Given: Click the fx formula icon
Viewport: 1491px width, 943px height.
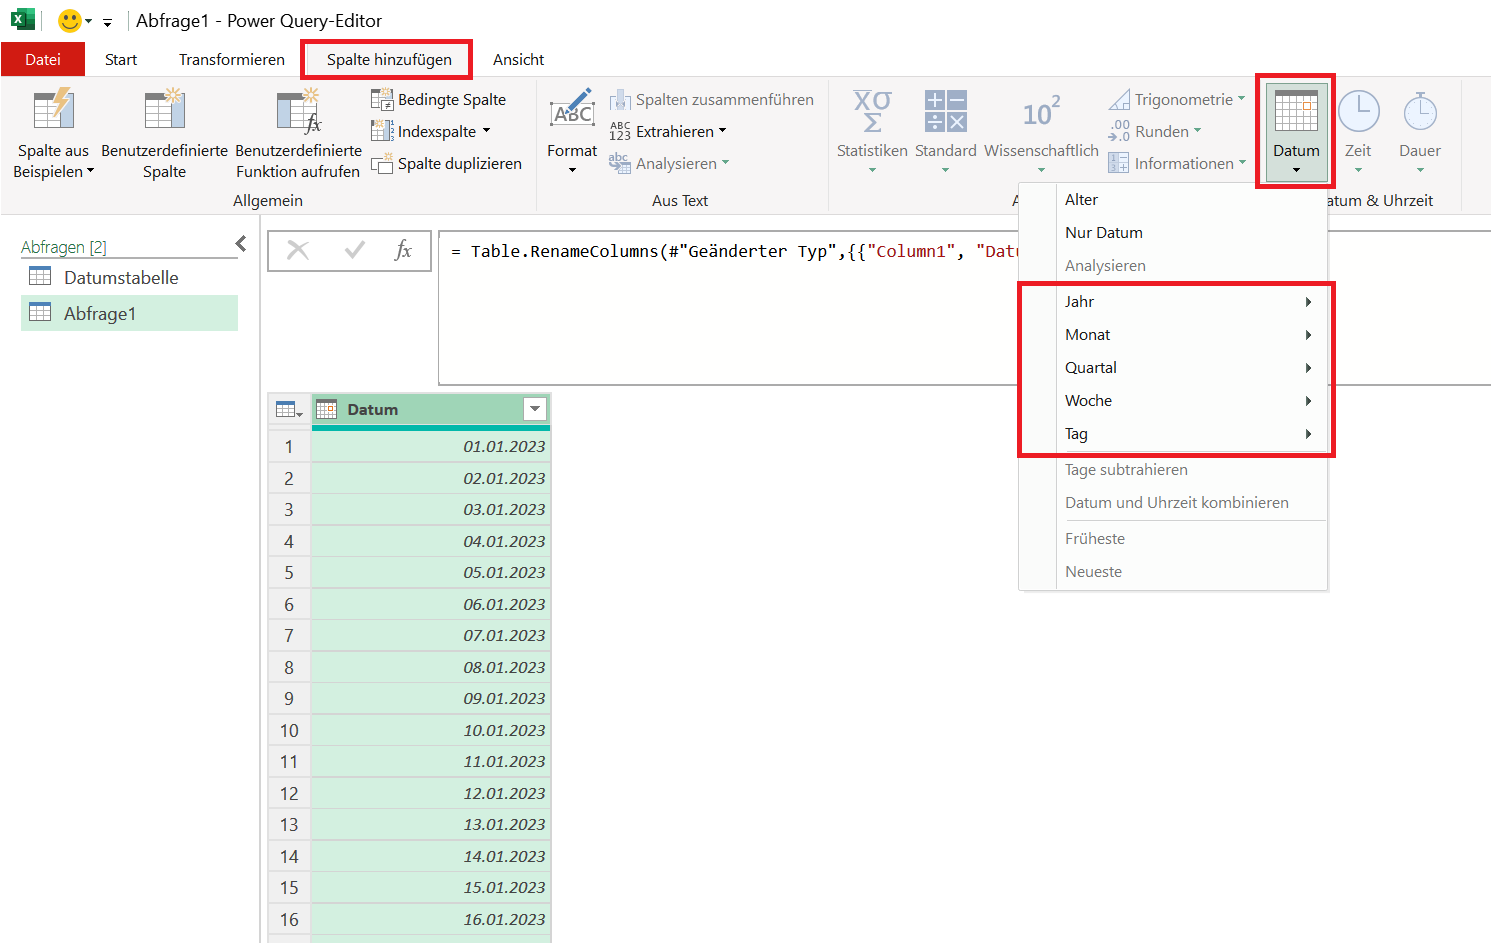Looking at the screenshot, I should (403, 250).
